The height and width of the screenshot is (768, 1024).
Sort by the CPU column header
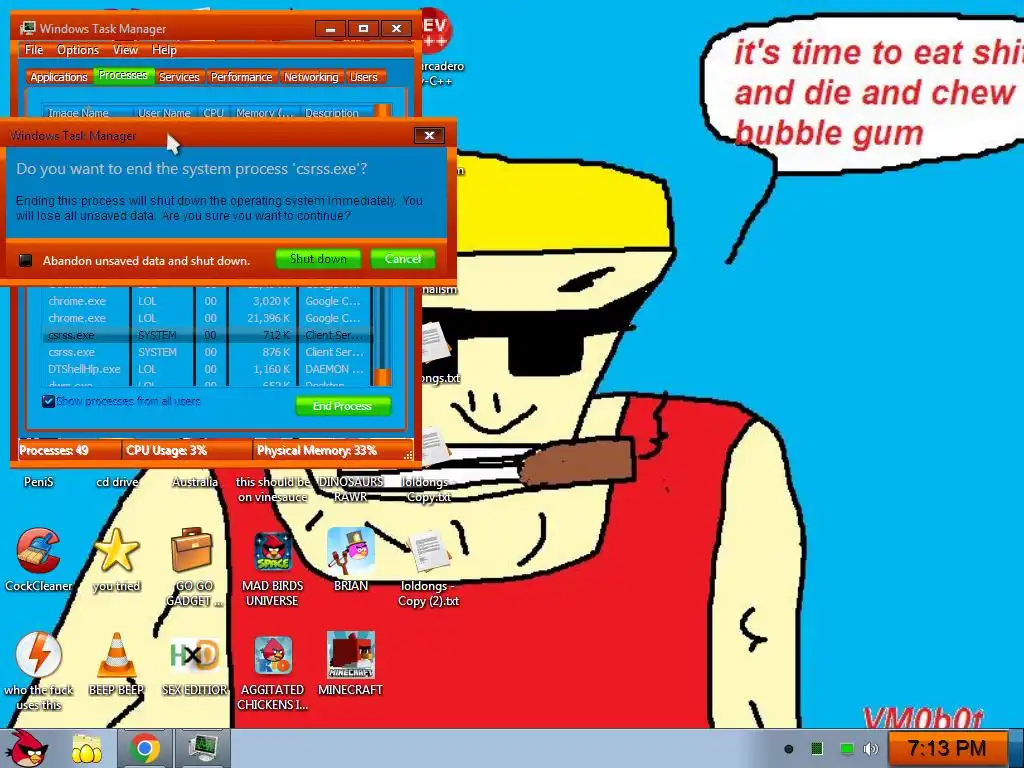click(x=213, y=112)
